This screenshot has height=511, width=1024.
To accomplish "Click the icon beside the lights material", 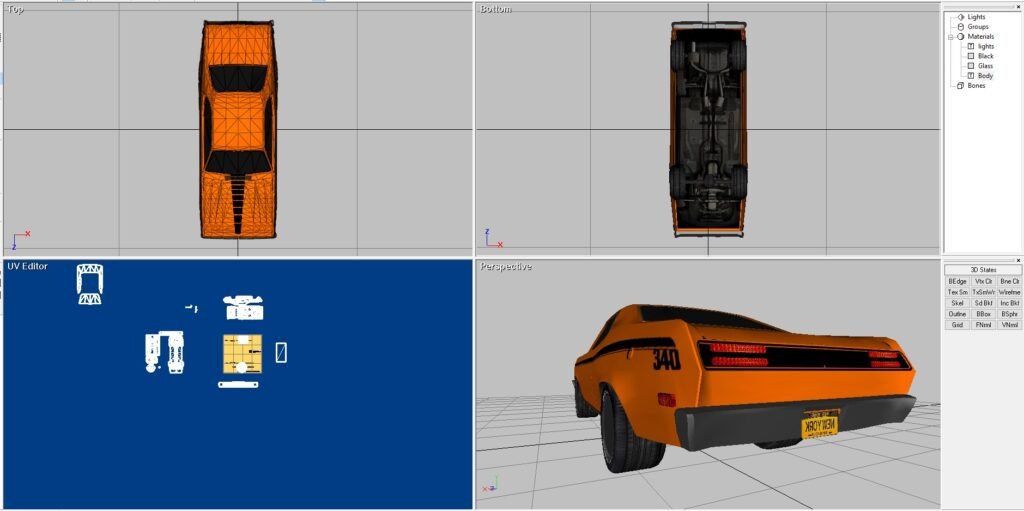I will click(970, 47).
